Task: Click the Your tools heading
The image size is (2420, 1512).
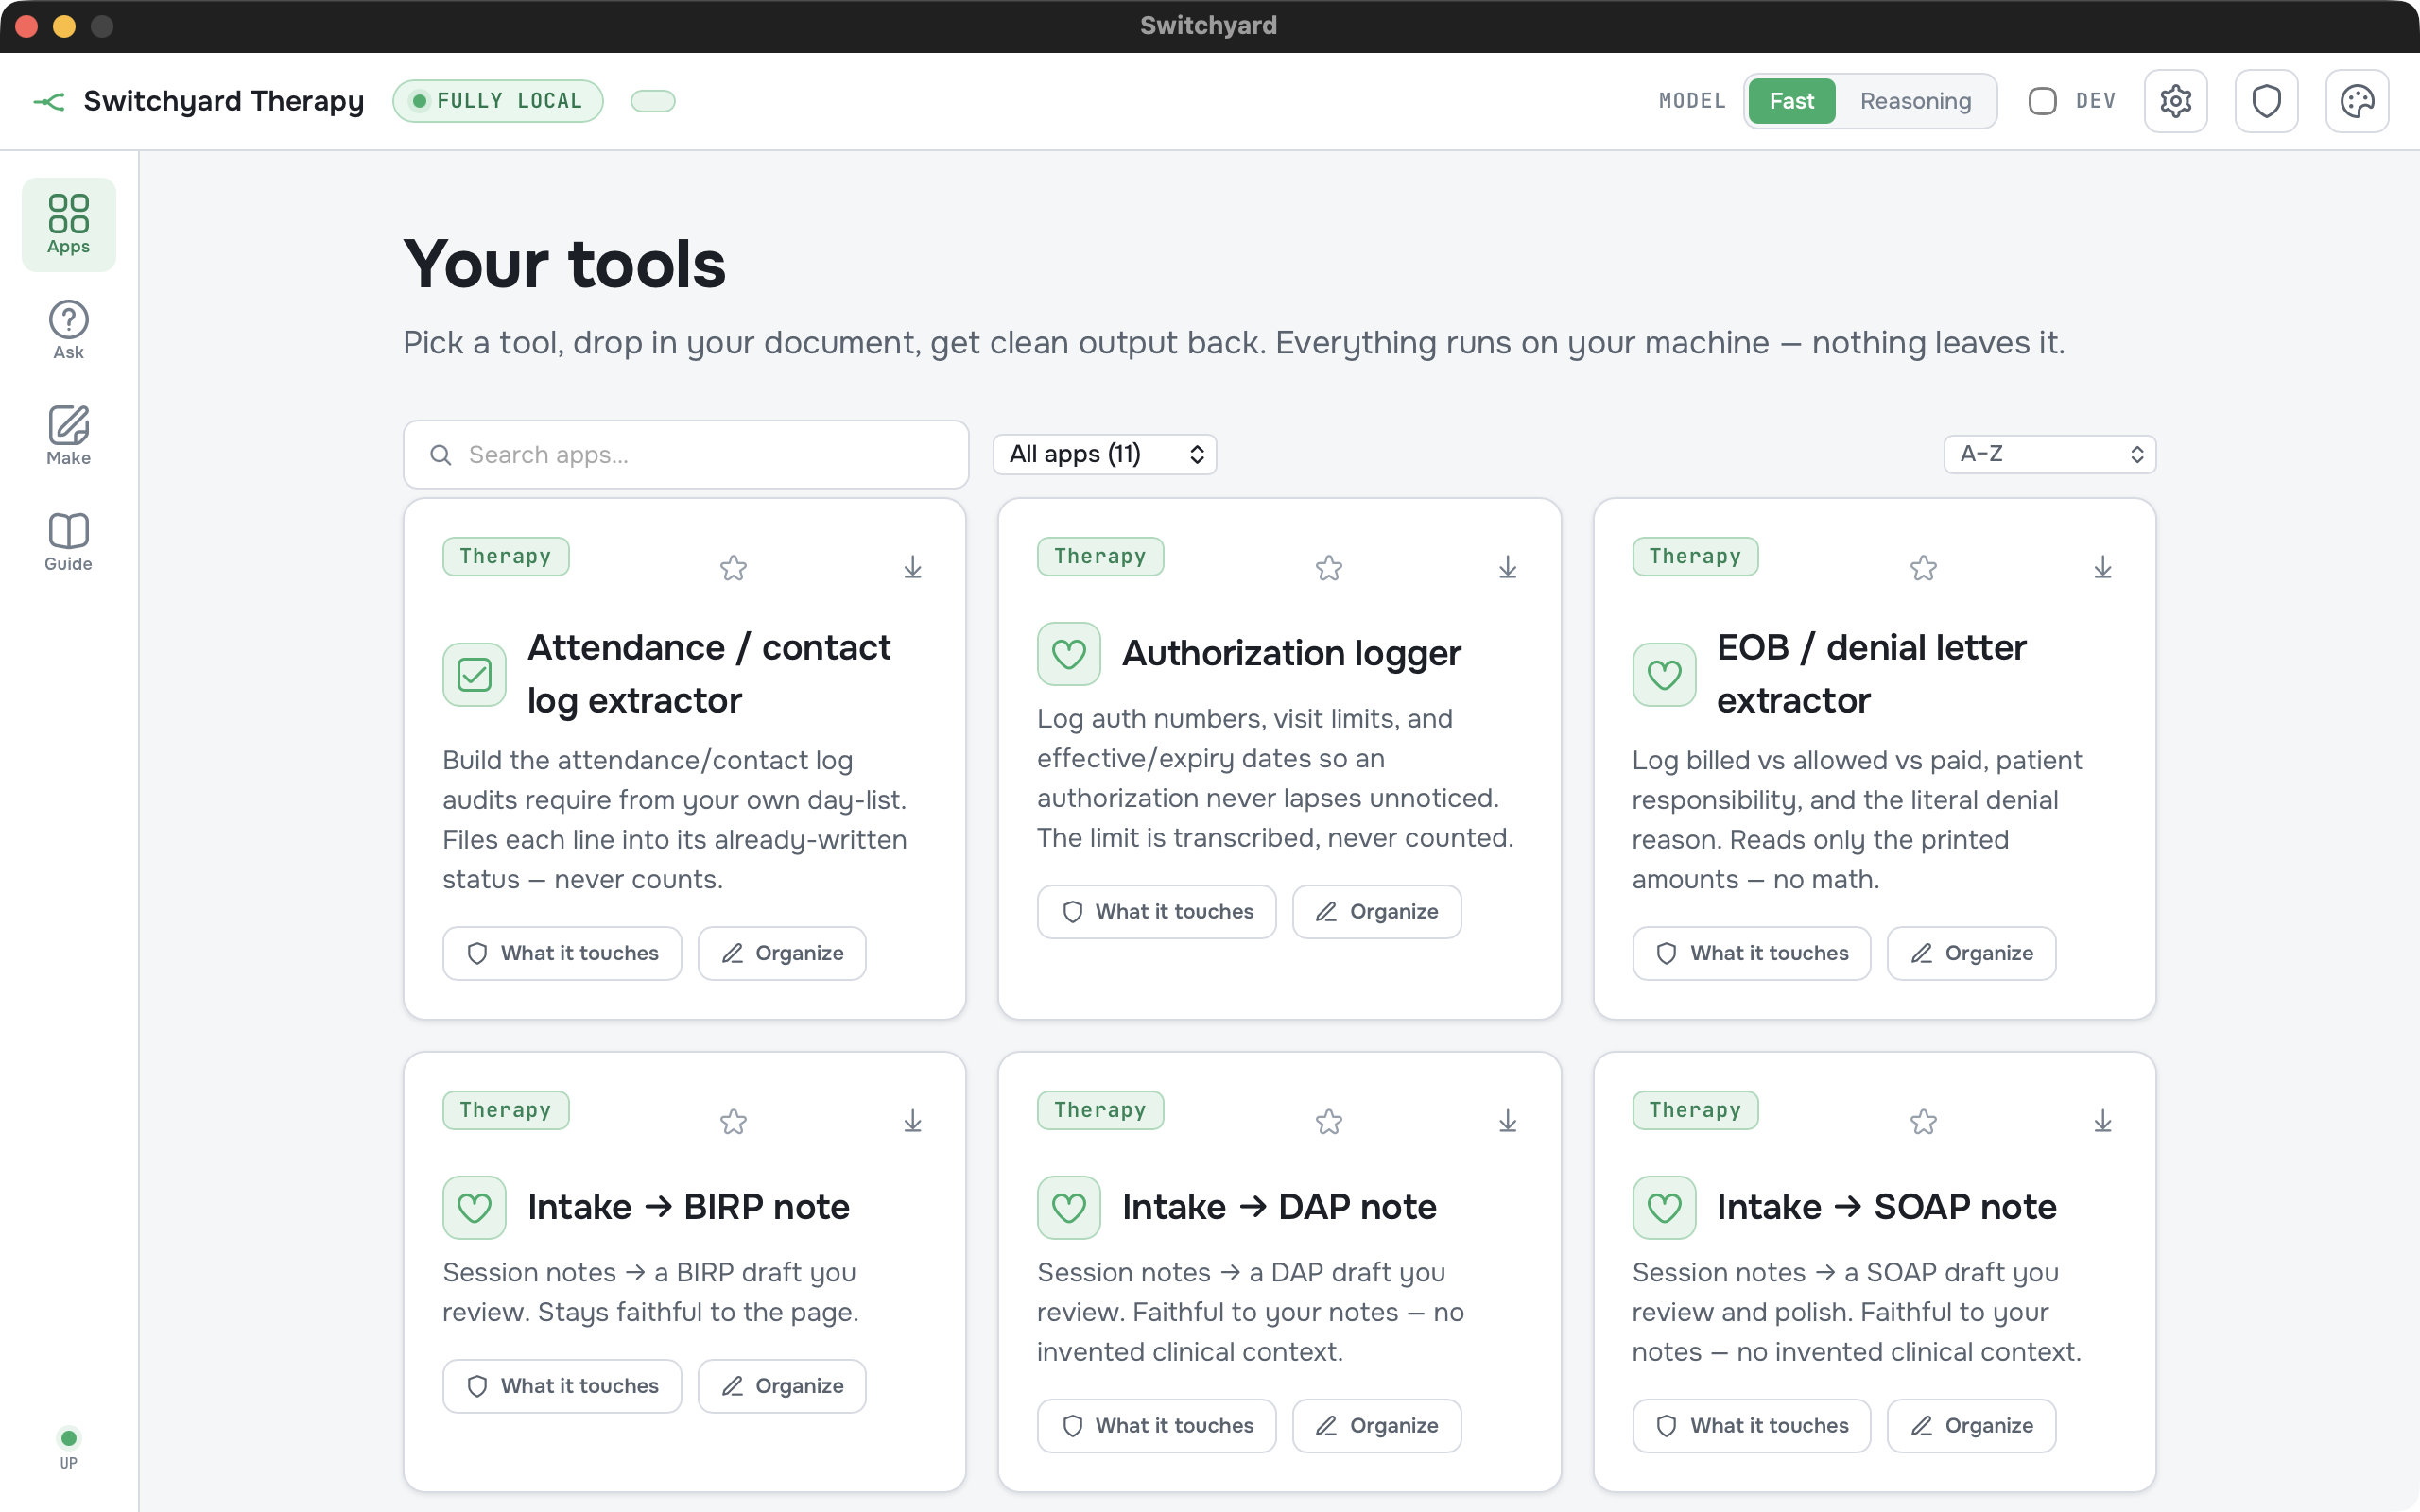Action: 564,265
